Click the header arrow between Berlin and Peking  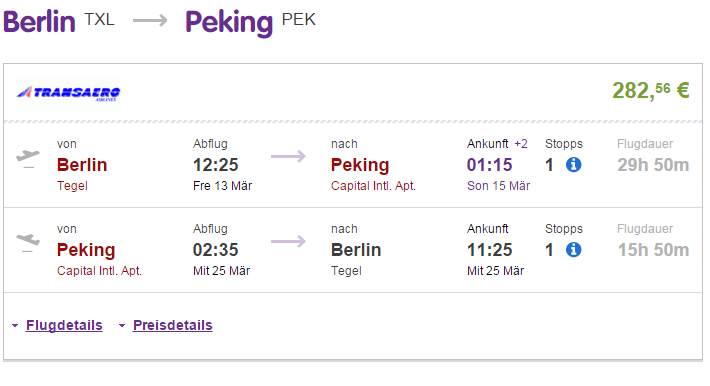point(150,20)
